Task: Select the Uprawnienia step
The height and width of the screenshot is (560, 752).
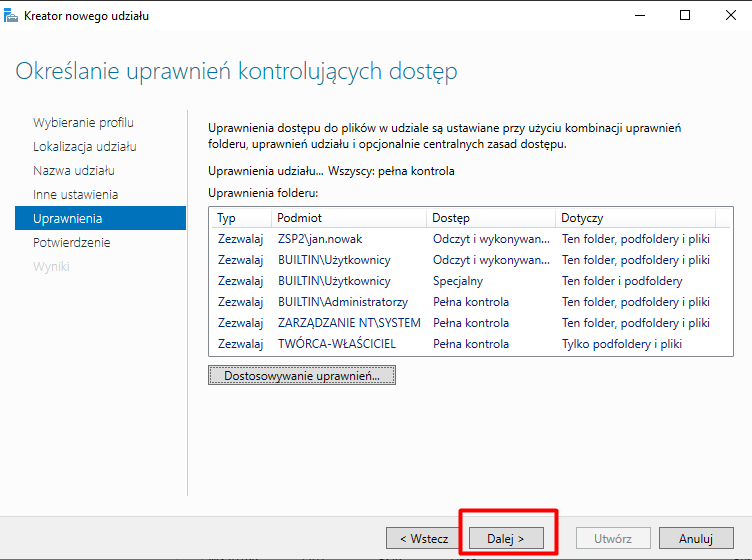Action: (68, 218)
